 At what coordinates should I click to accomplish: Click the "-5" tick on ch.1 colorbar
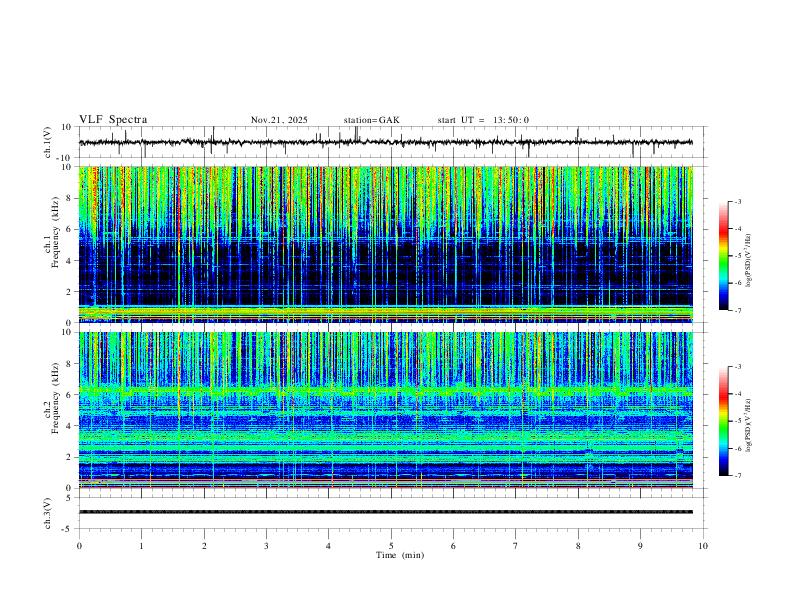click(737, 256)
